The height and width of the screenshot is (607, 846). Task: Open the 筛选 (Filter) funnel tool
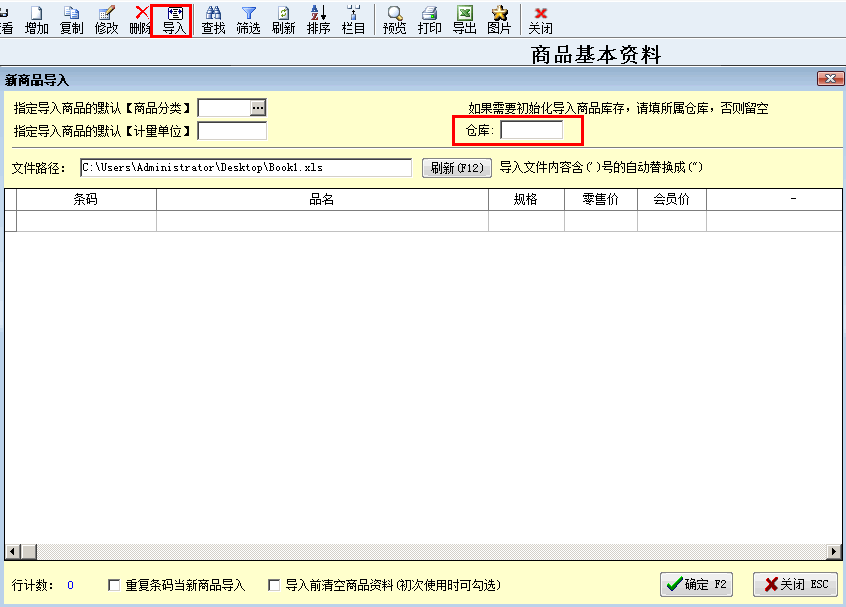(x=248, y=21)
